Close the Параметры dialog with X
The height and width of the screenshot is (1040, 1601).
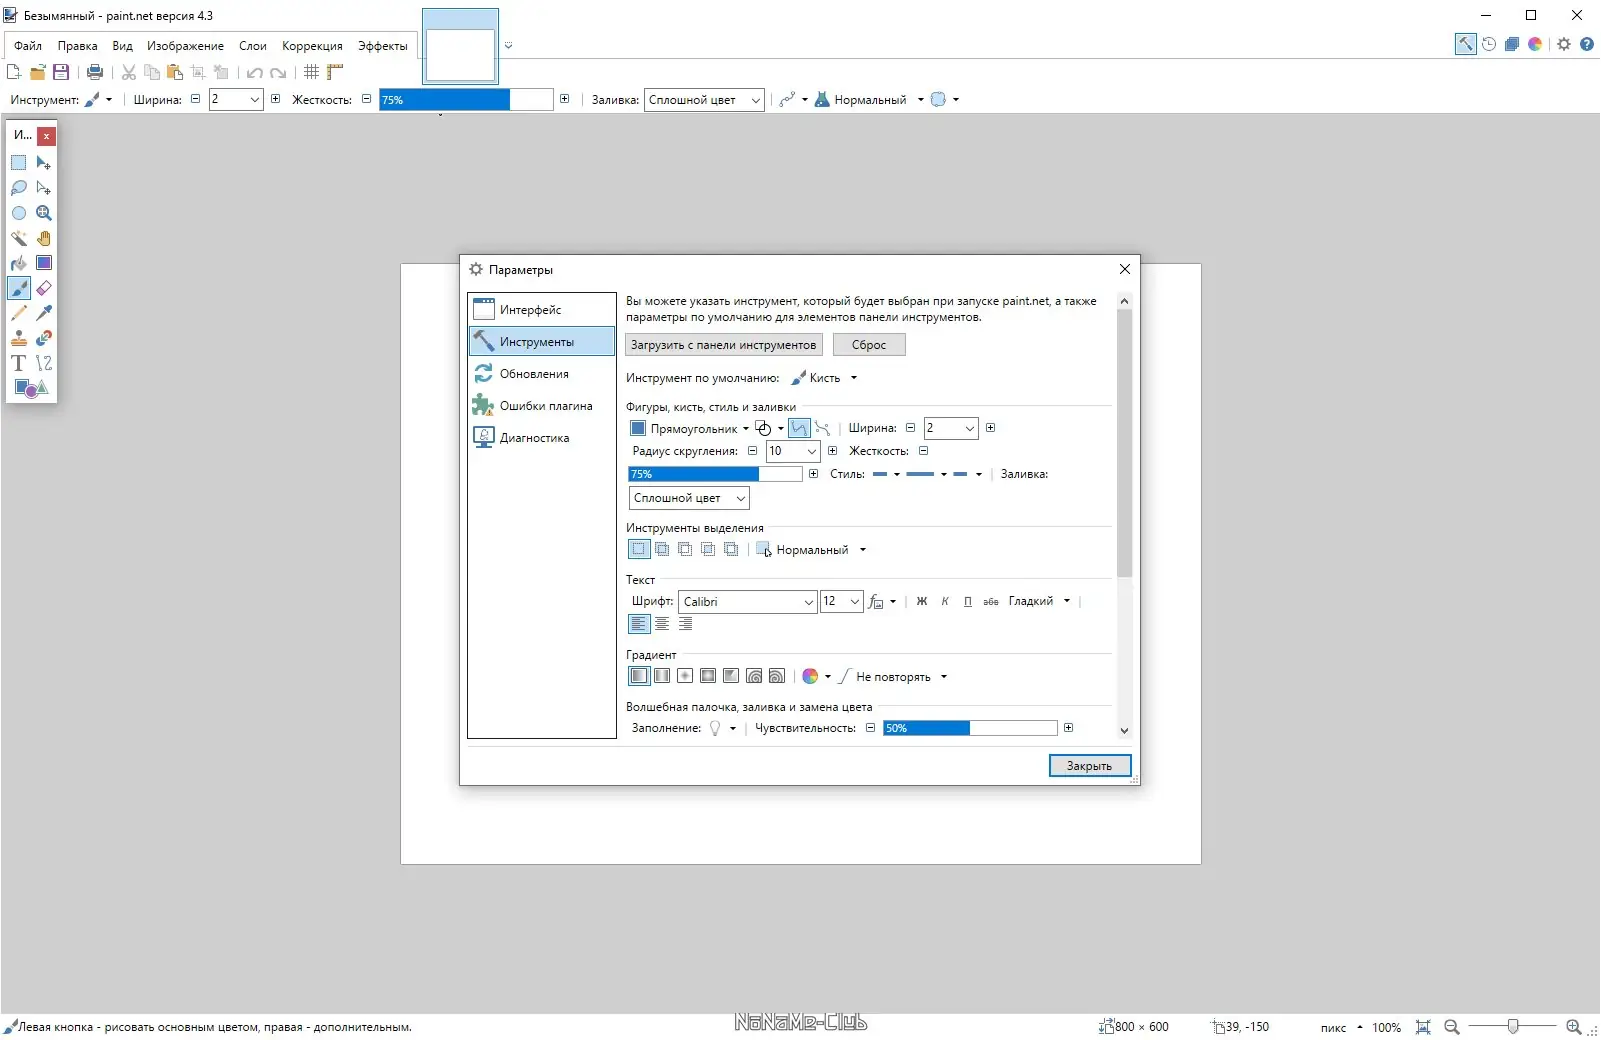[1125, 269]
